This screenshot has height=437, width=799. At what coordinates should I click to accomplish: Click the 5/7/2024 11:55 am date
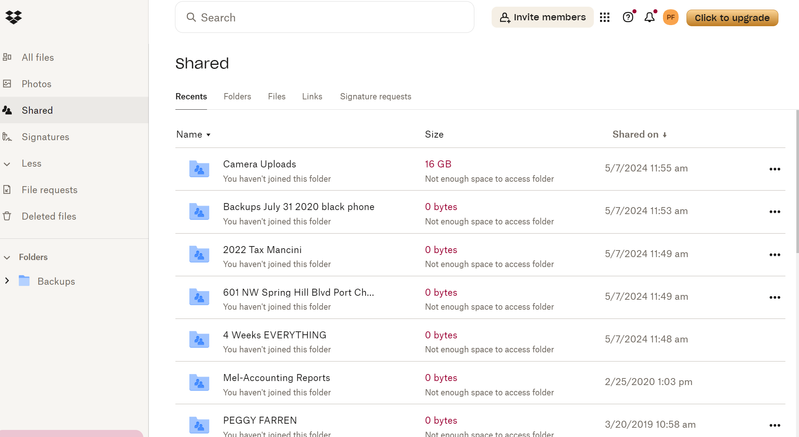coord(646,168)
